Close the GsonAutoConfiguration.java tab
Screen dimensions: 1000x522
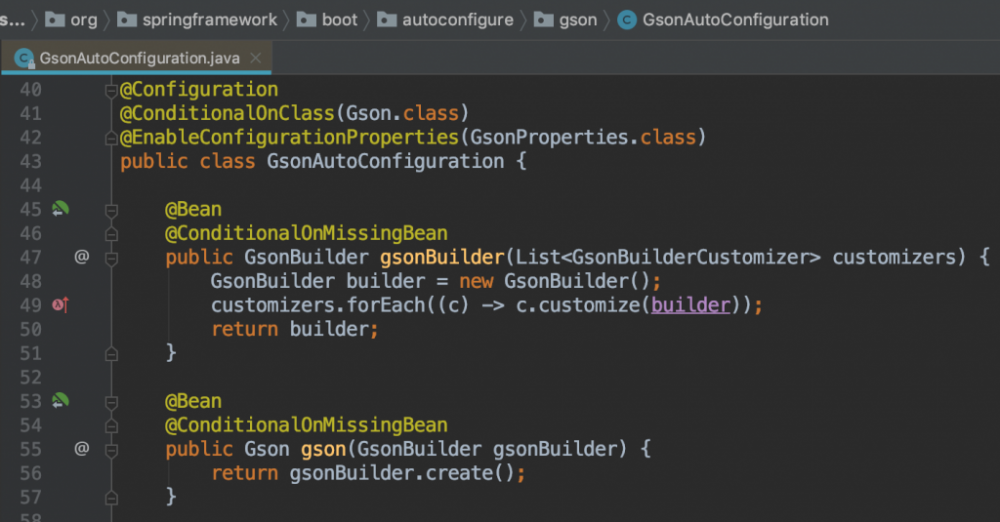coord(257,58)
